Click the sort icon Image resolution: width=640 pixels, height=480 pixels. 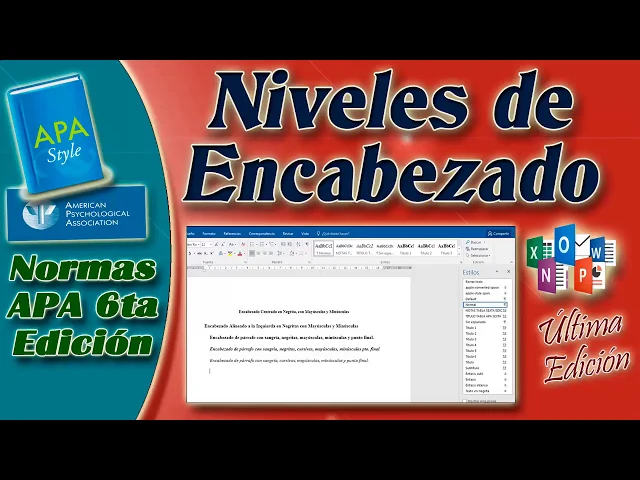click(298, 244)
